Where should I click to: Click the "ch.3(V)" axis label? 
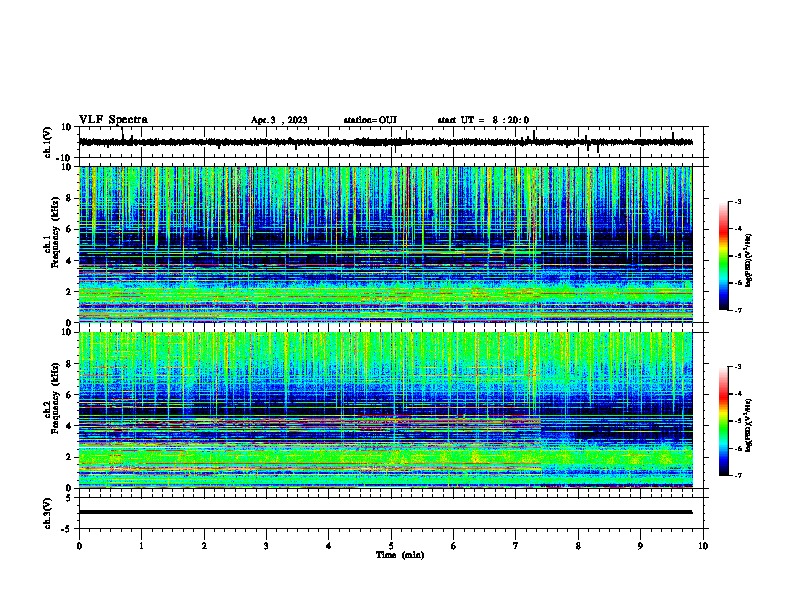[48, 513]
